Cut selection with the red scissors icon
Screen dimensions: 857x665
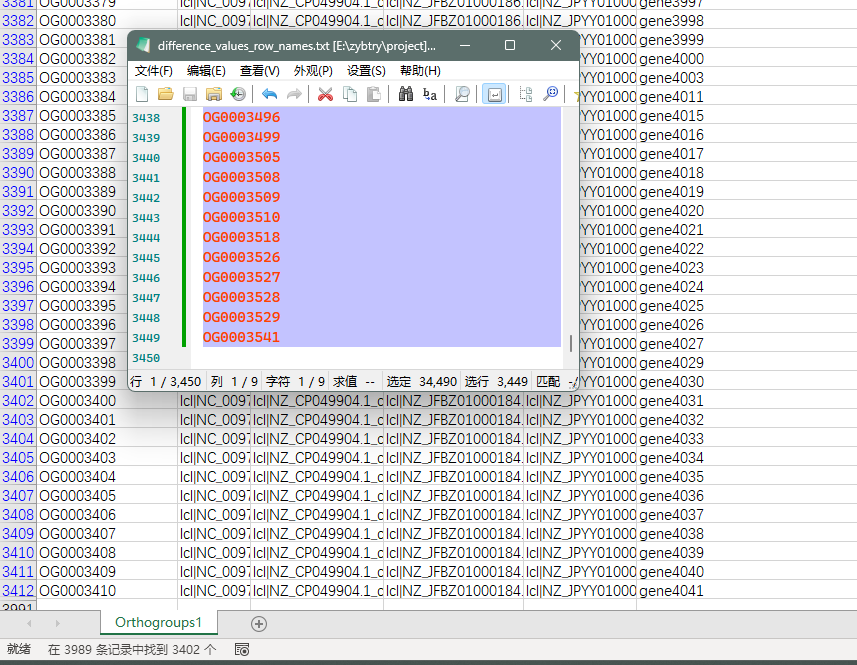[325, 94]
